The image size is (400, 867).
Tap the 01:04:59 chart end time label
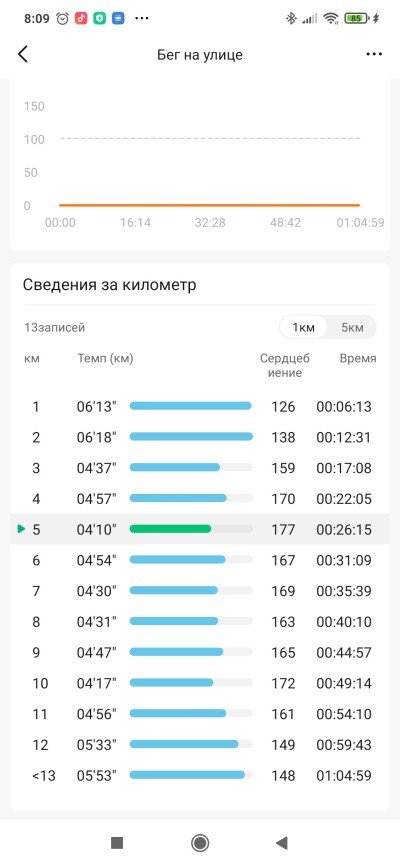click(361, 222)
